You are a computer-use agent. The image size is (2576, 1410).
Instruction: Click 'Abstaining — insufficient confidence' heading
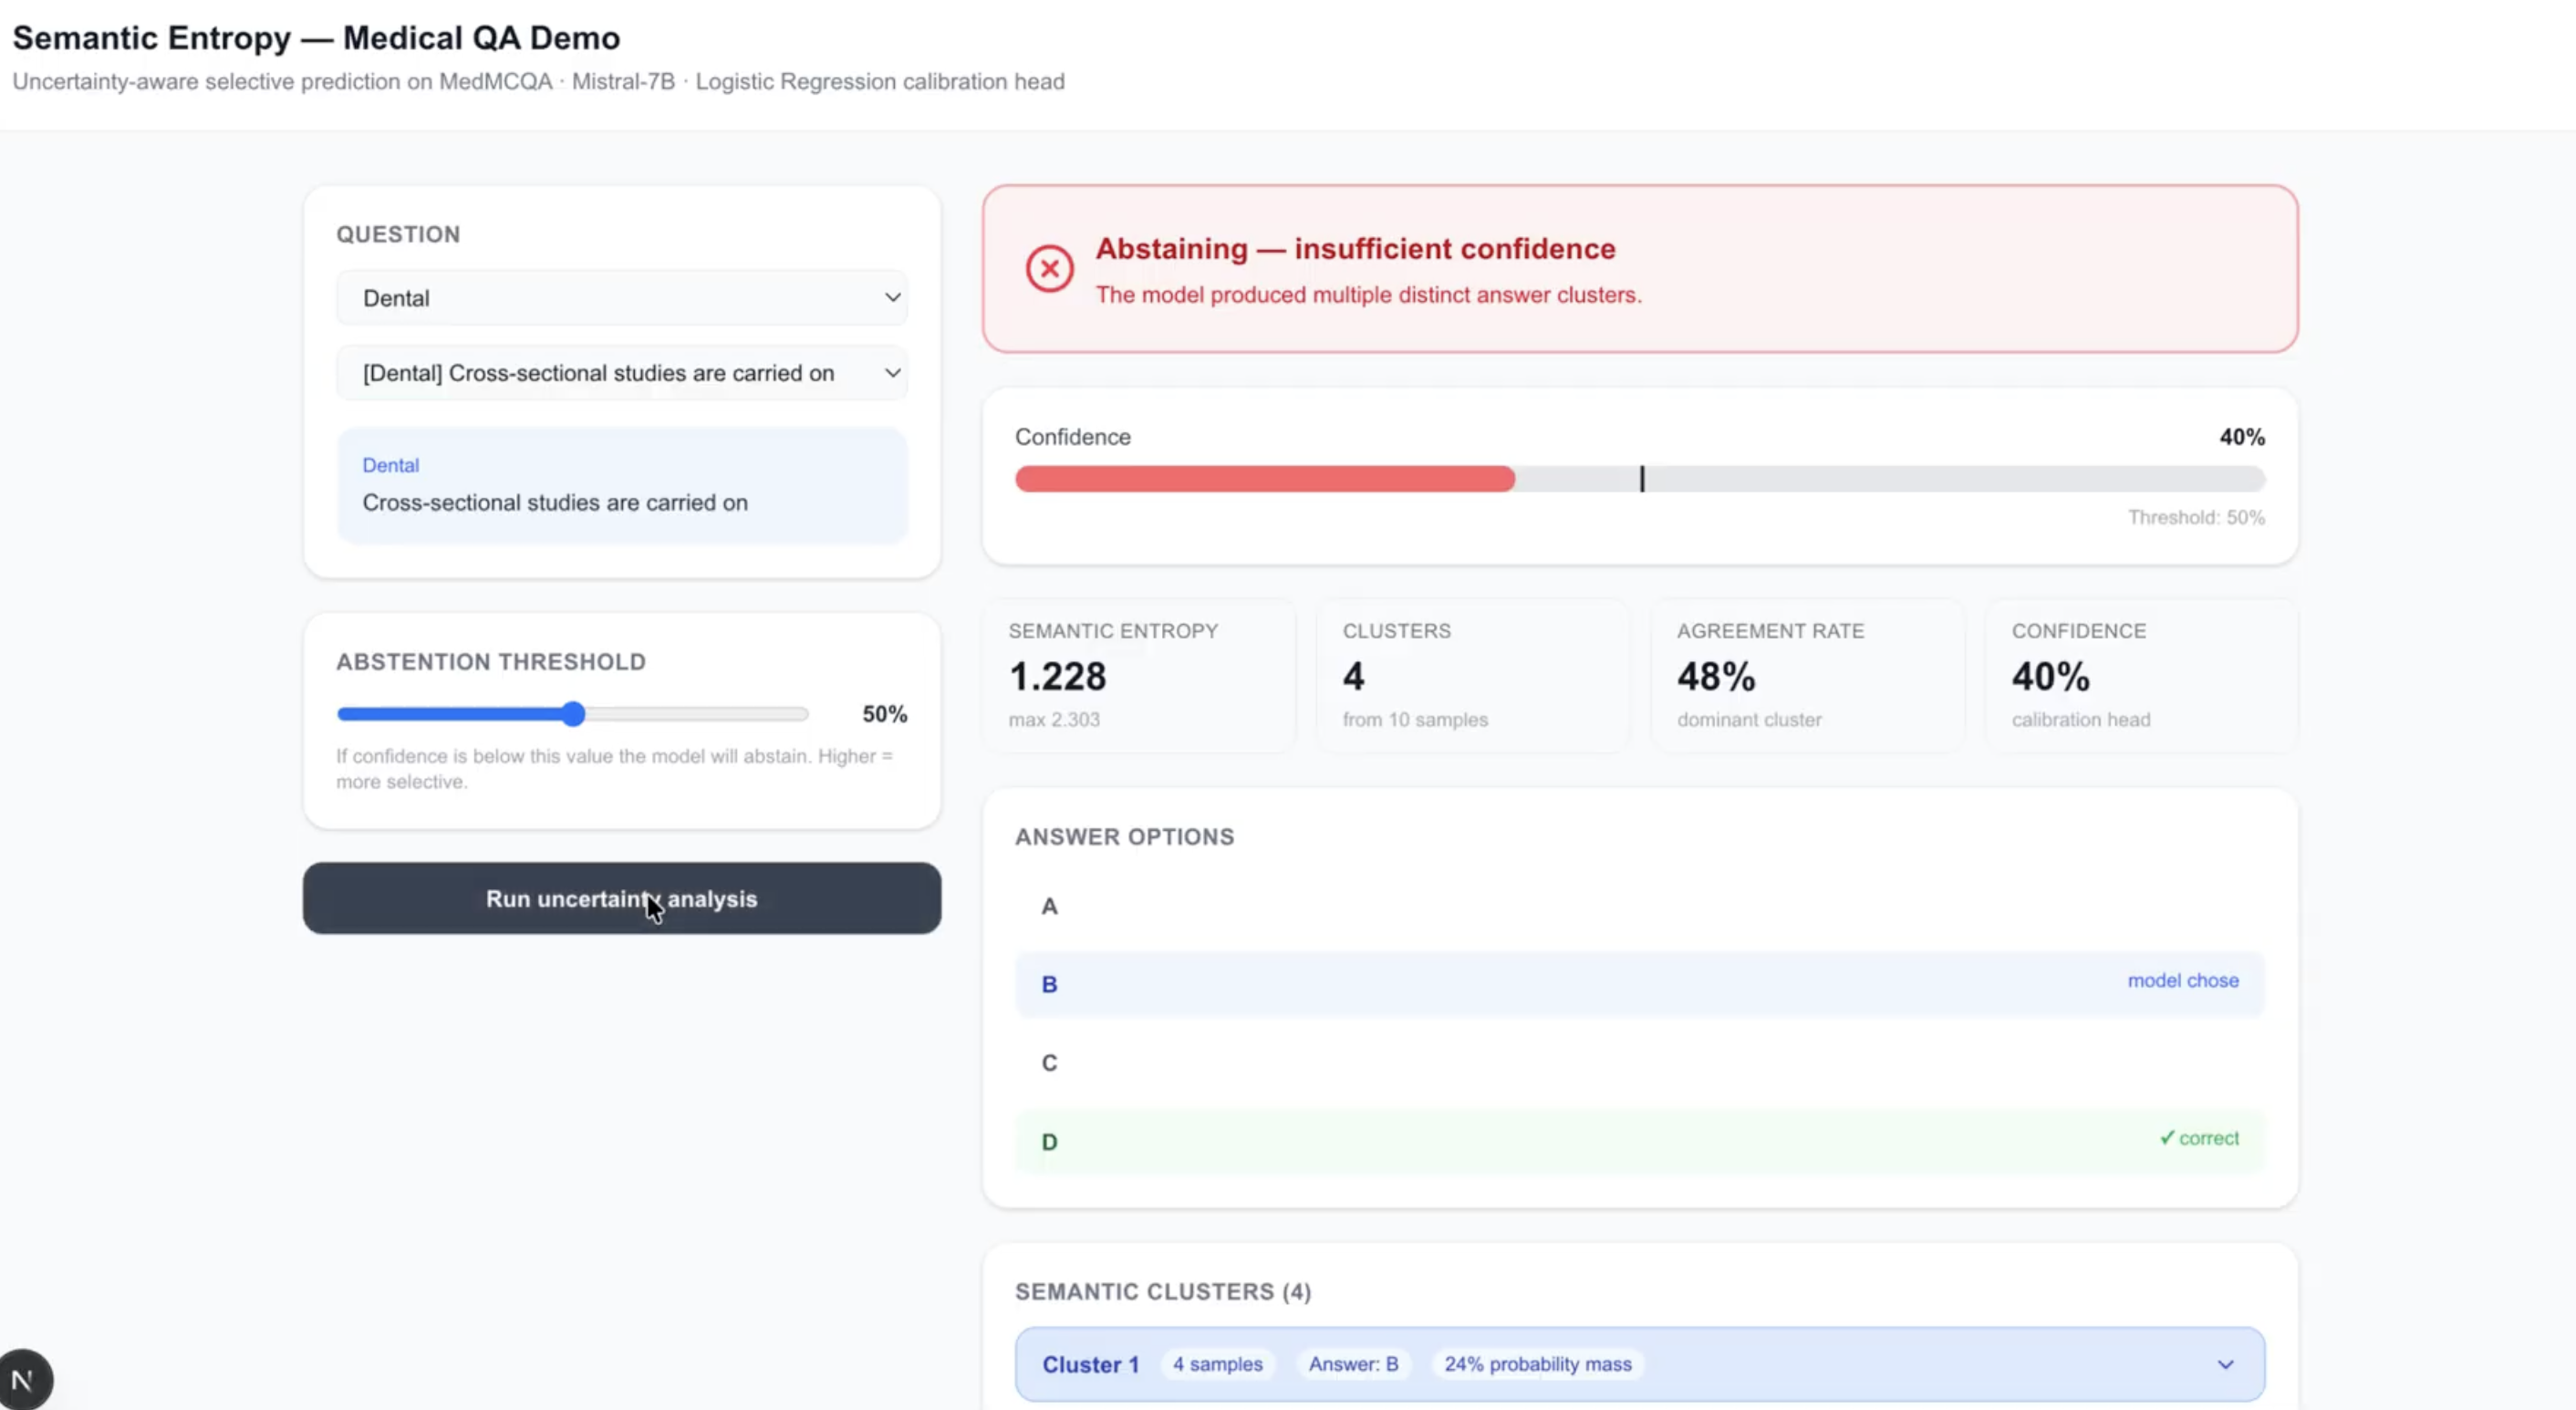coord(1355,248)
